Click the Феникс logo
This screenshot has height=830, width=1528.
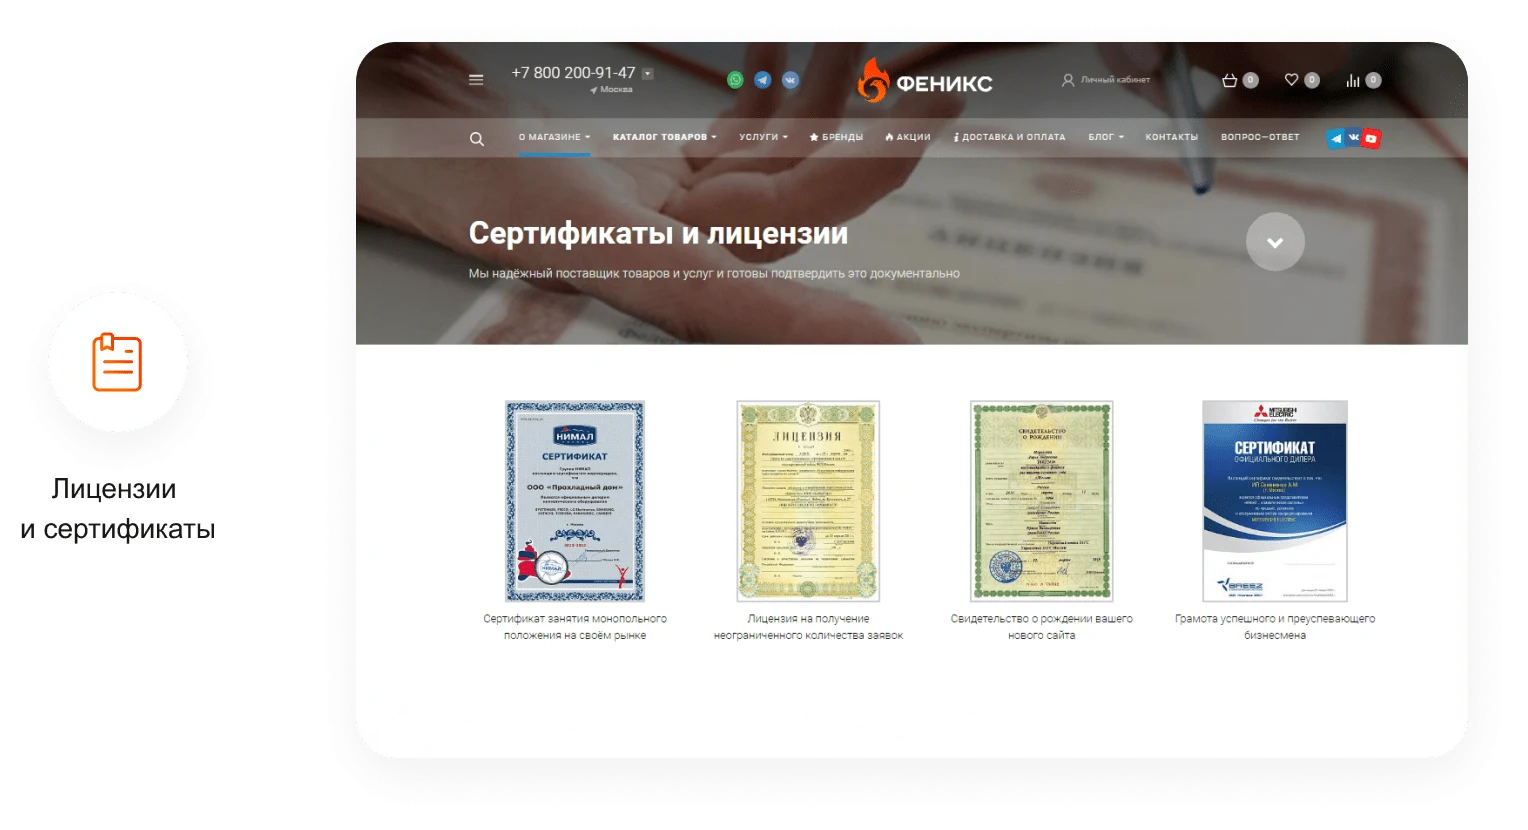pyautogui.click(x=925, y=80)
